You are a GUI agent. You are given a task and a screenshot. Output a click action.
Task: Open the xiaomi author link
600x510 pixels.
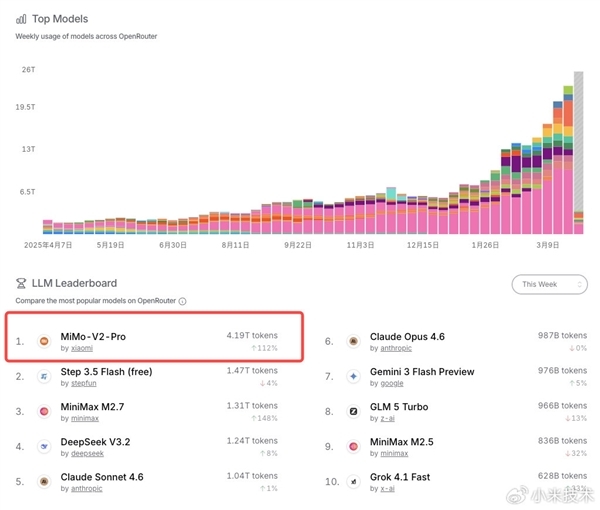[81, 349]
